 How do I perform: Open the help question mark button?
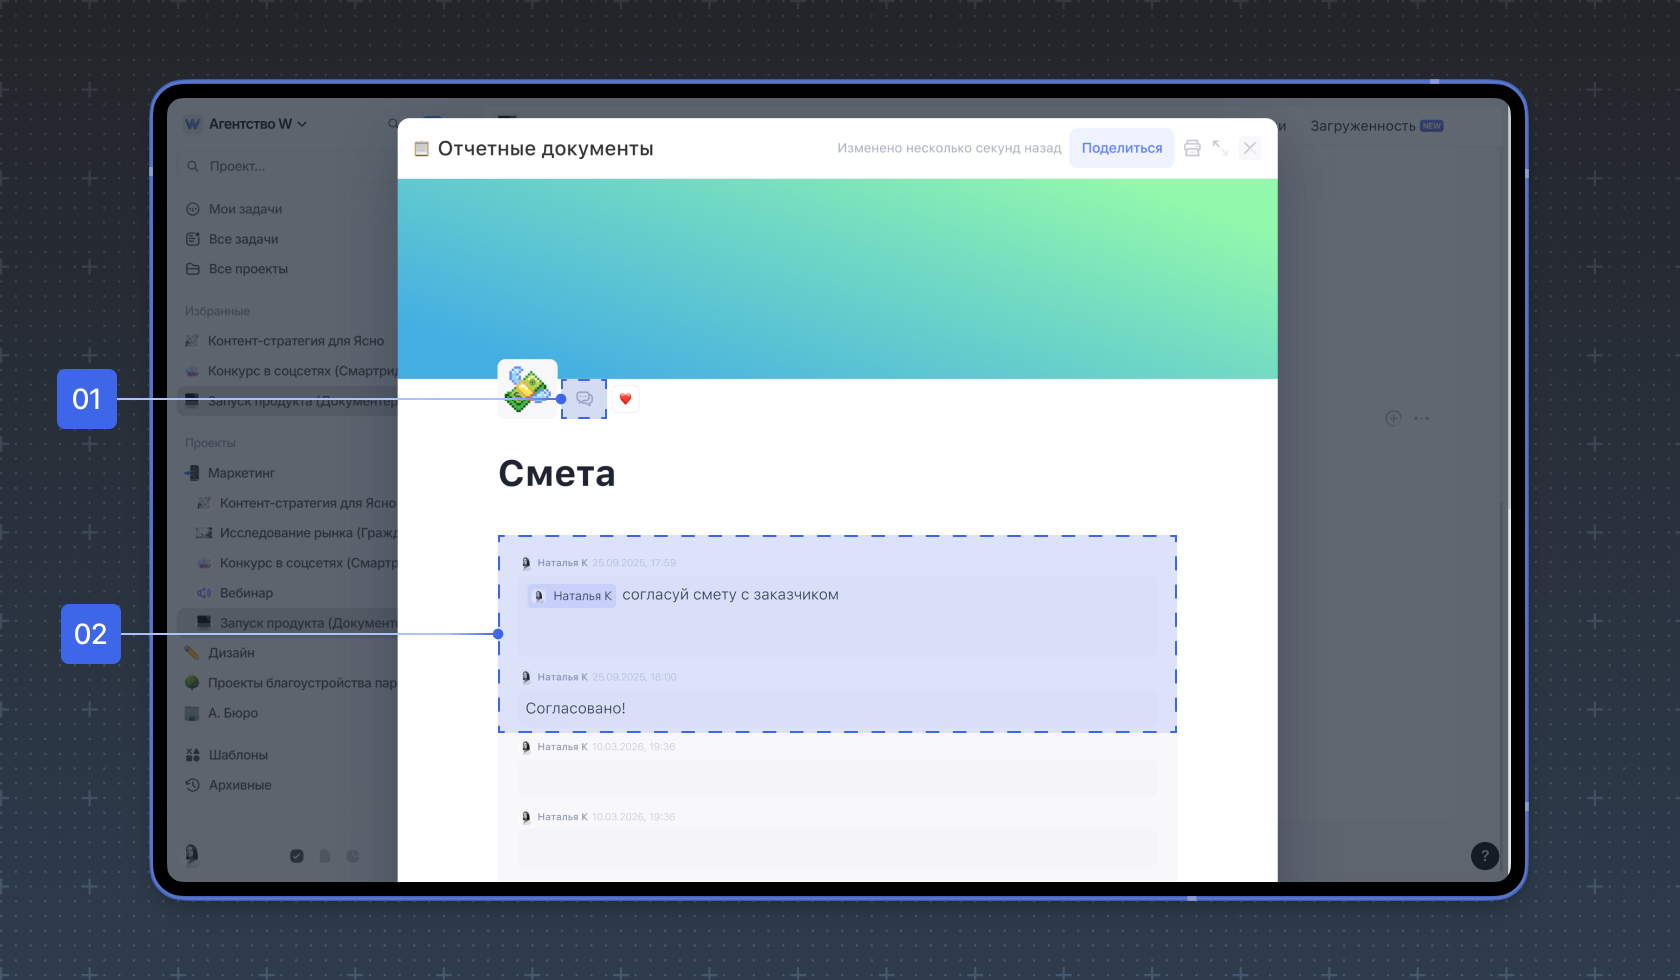point(1484,855)
